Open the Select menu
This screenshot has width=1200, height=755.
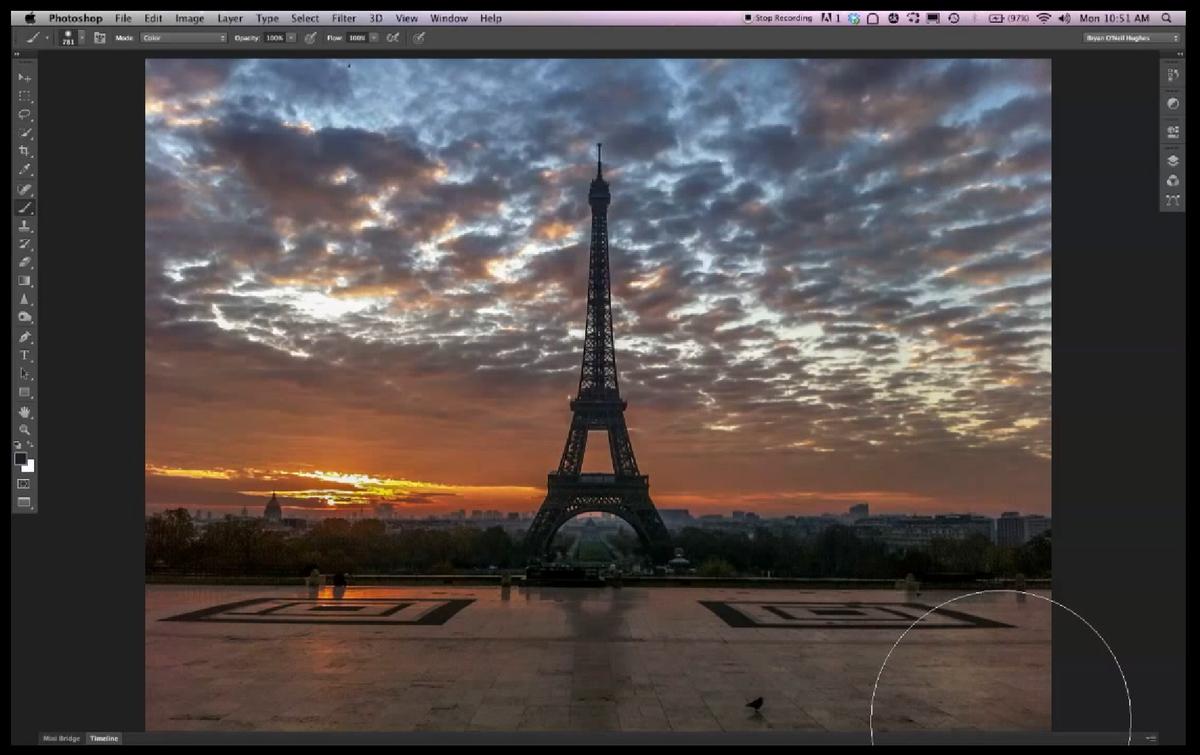tap(305, 18)
